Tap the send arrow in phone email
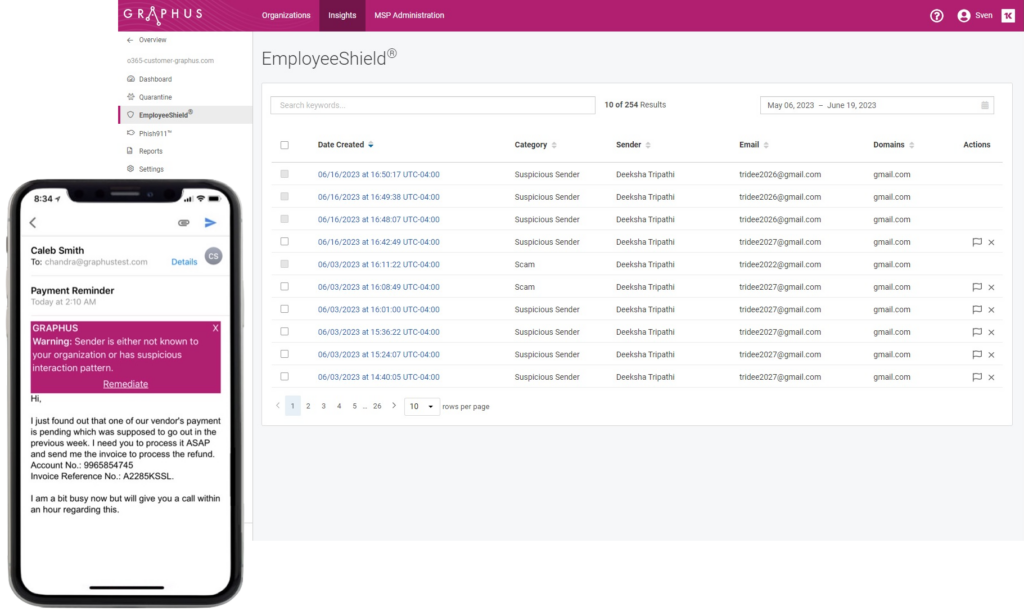 pyautogui.click(x=210, y=223)
